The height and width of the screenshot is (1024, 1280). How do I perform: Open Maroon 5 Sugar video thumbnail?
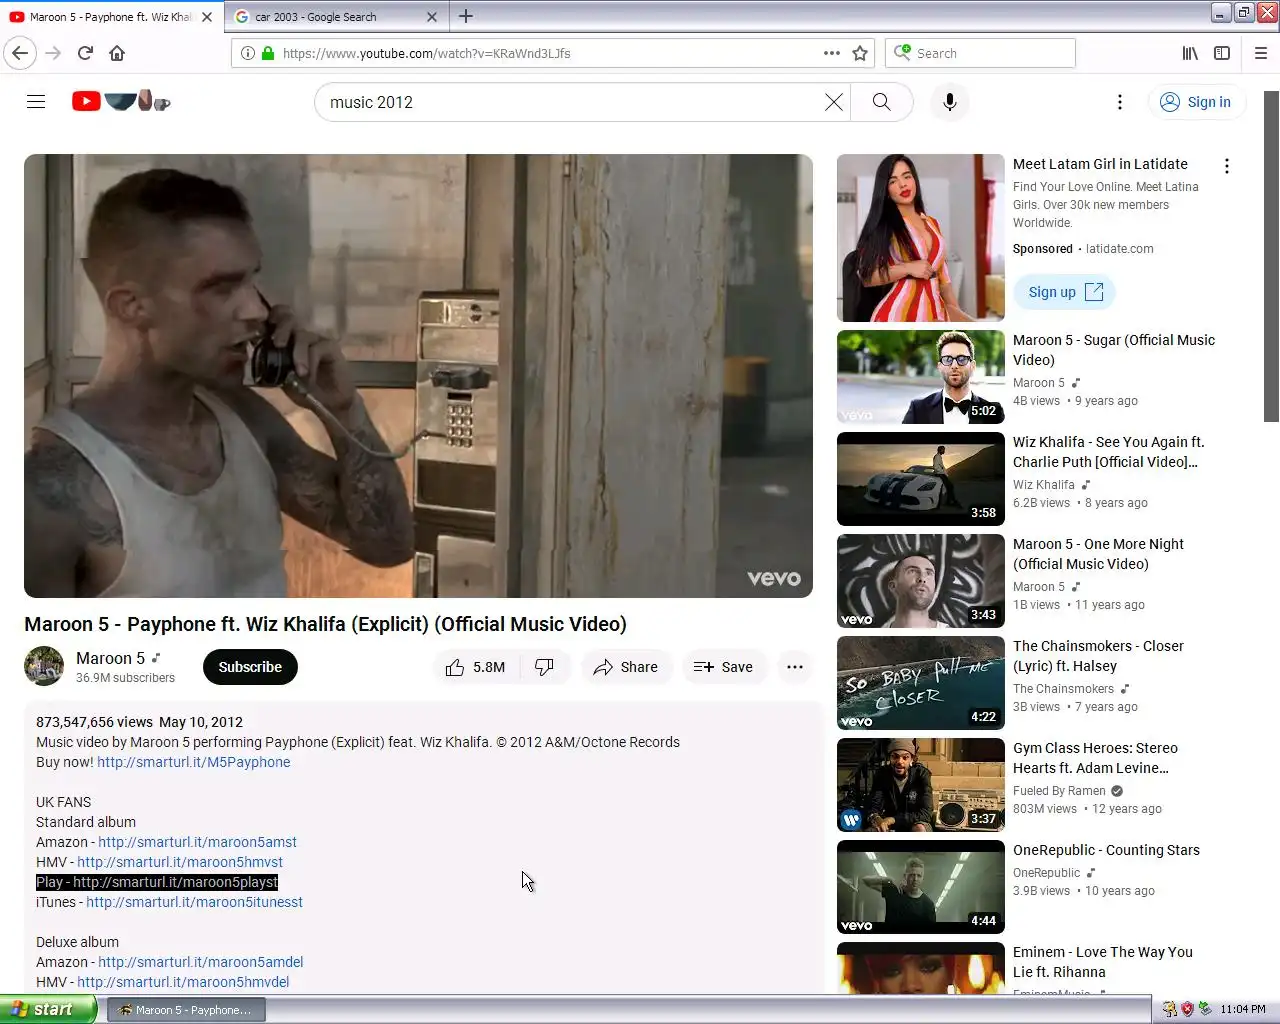click(921, 377)
